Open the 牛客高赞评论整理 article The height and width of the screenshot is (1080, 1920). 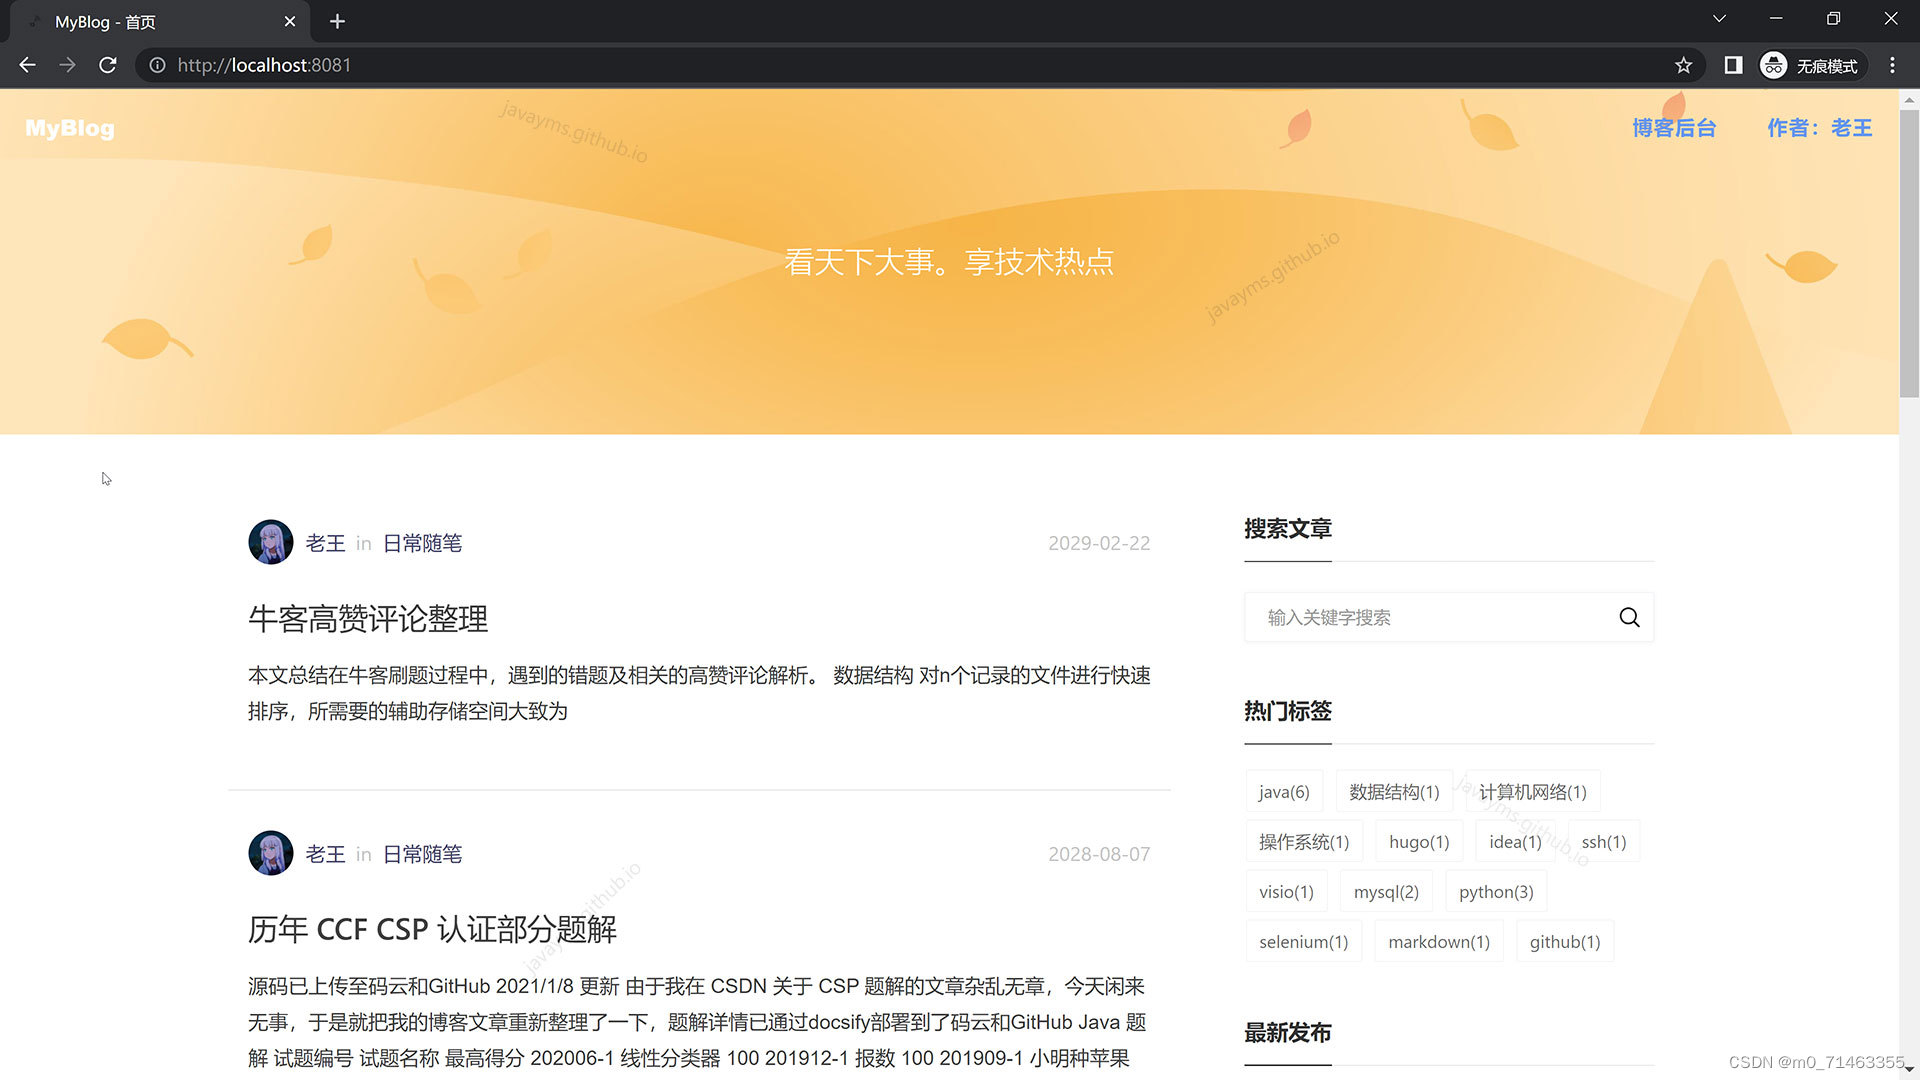(x=368, y=618)
